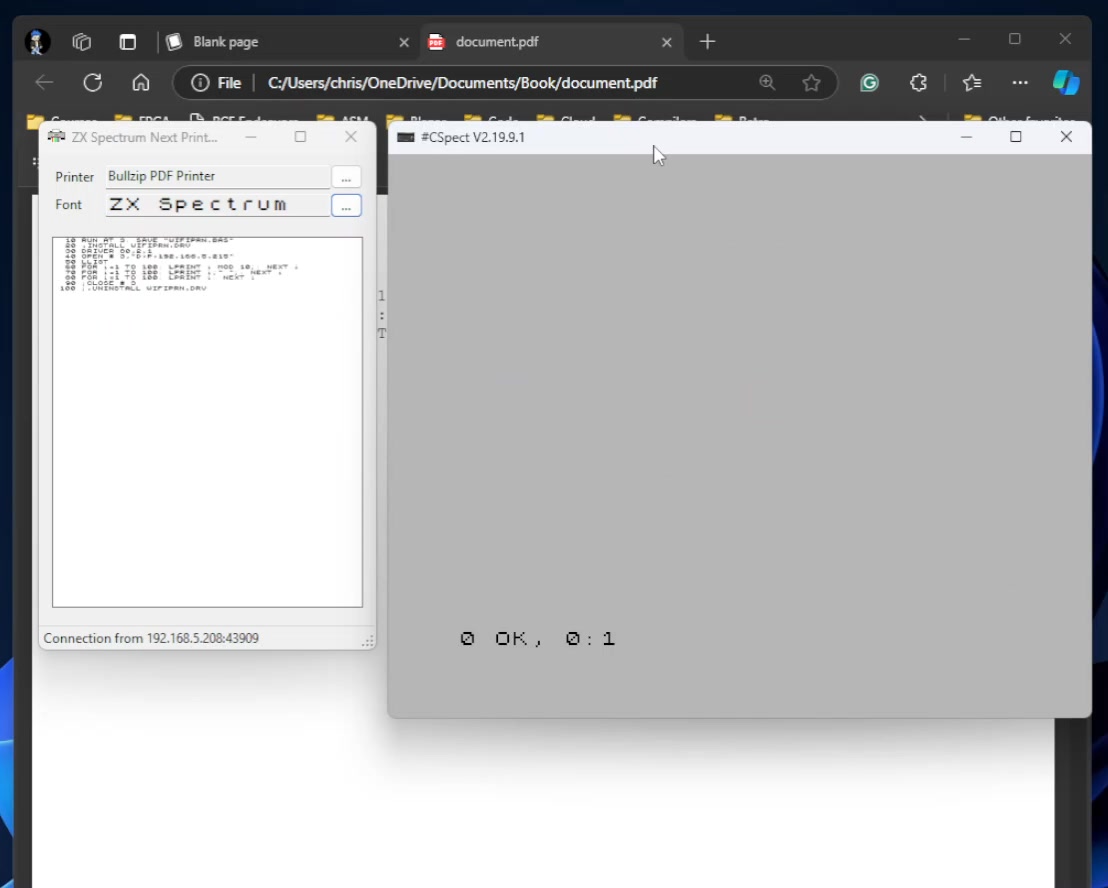The height and width of the screenshot is (888, 1108).
Task: Click the ZX Spectrum Next Printer window icon
Action: click(57, 136)
